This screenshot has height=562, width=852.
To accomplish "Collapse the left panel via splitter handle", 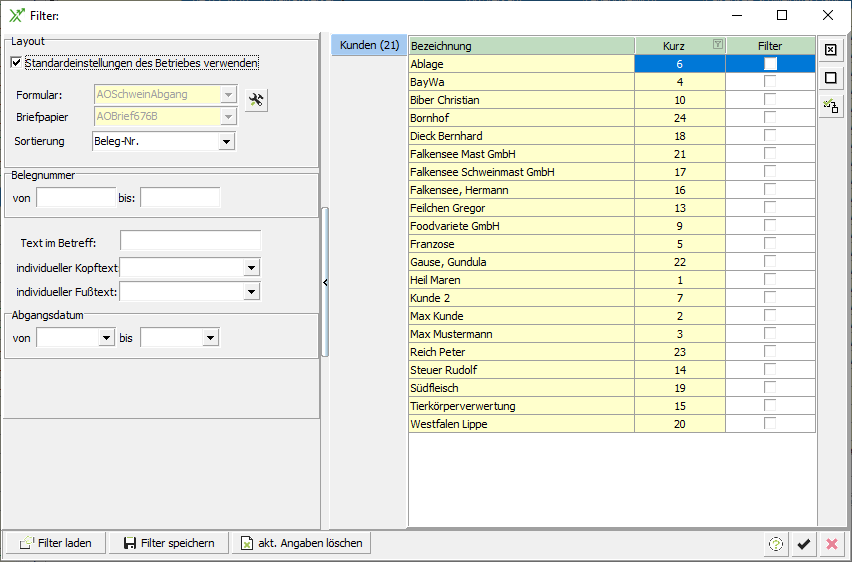I will pyautogui.click(x=325, y=284).
